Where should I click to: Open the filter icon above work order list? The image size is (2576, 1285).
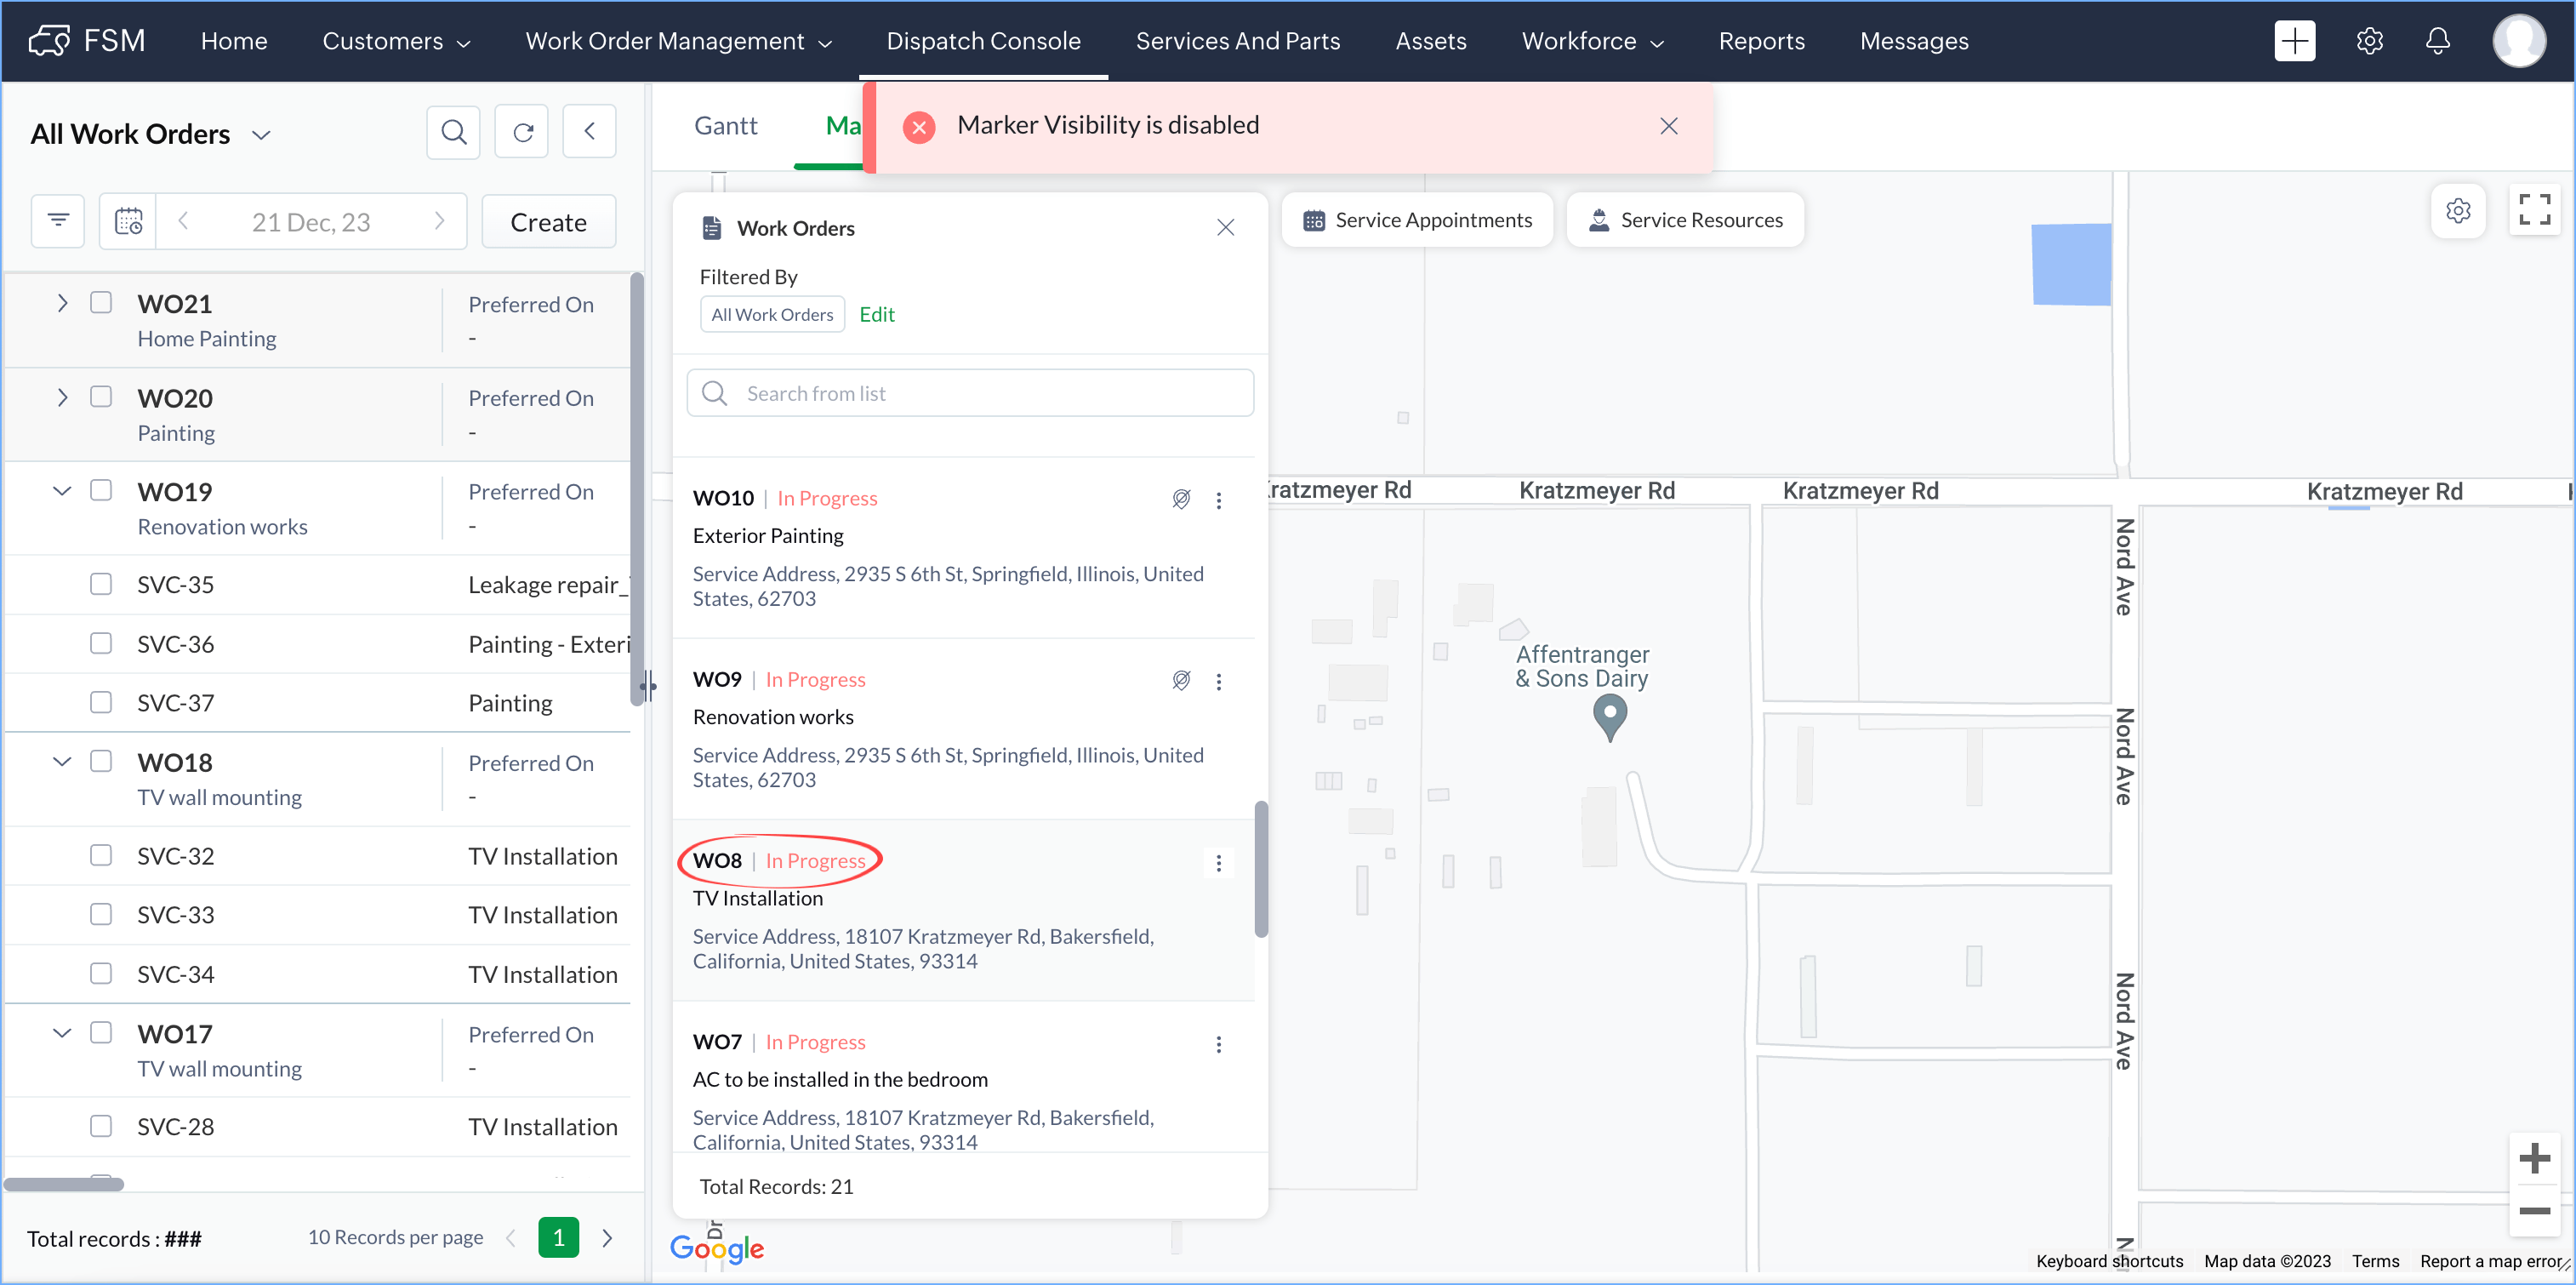tap(58, 221)
